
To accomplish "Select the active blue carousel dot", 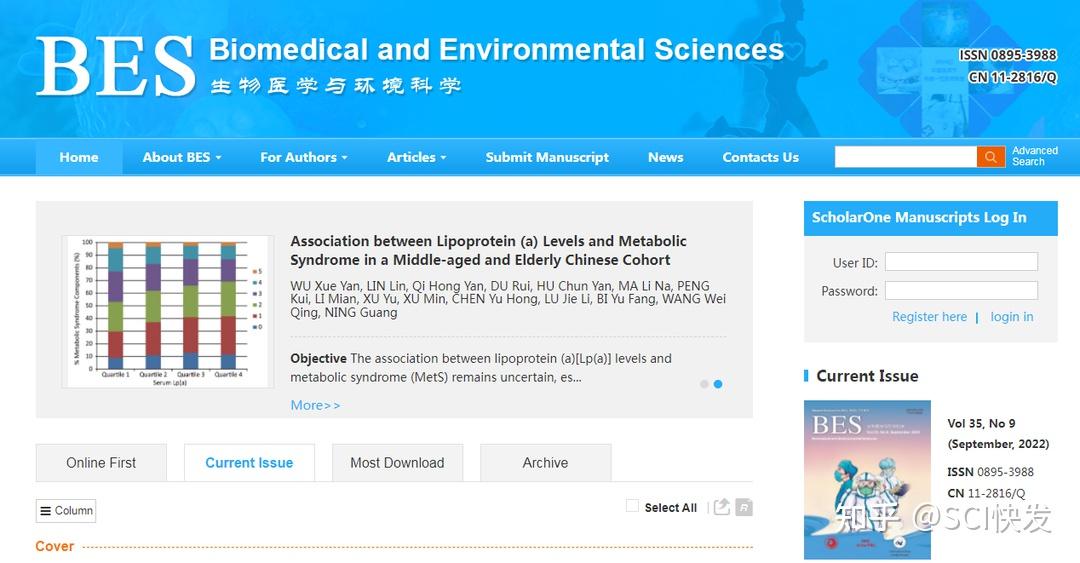I will click(x=718, y=384).
